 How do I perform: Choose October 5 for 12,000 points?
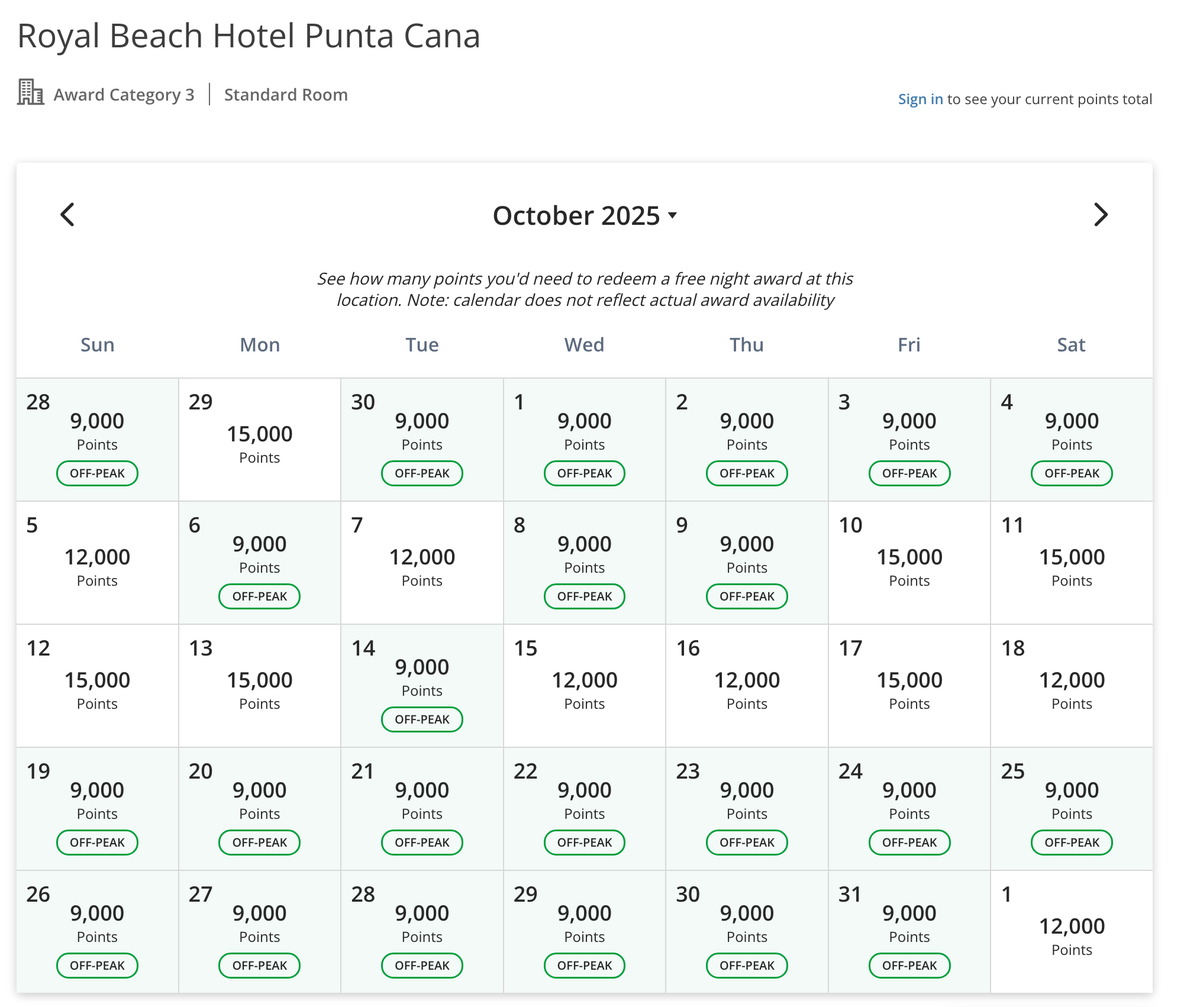click(98, 562)
